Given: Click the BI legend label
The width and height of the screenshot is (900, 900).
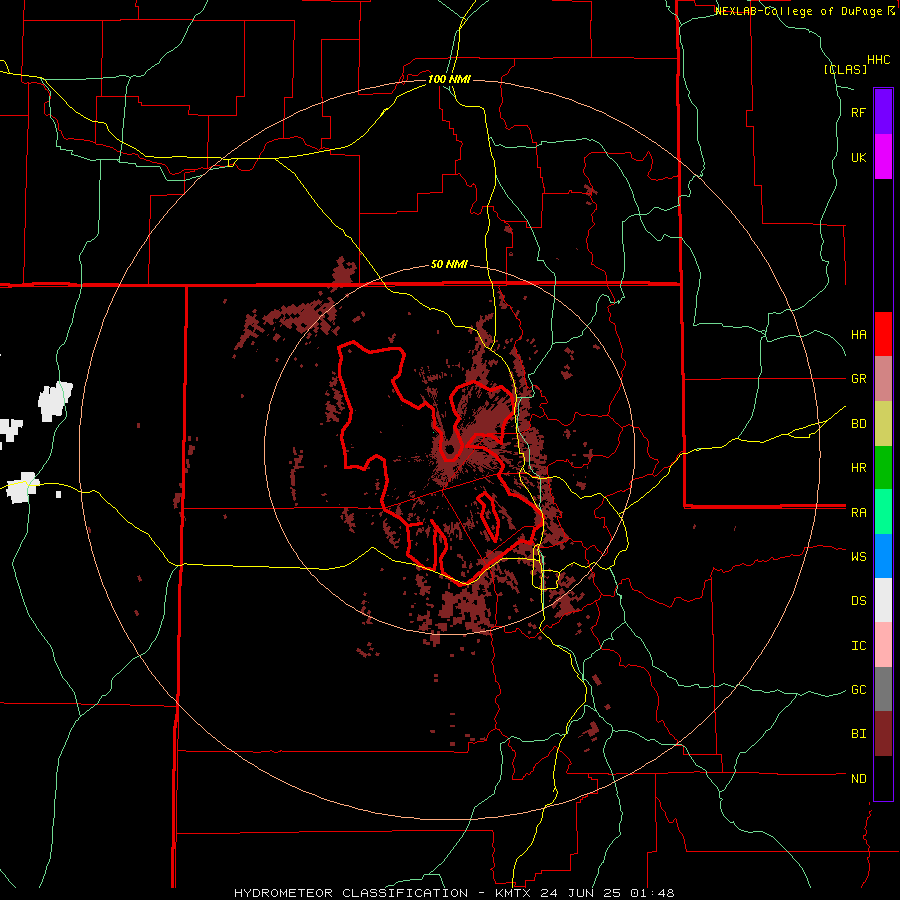Looking at the screenshot, I should coord(858,734).
